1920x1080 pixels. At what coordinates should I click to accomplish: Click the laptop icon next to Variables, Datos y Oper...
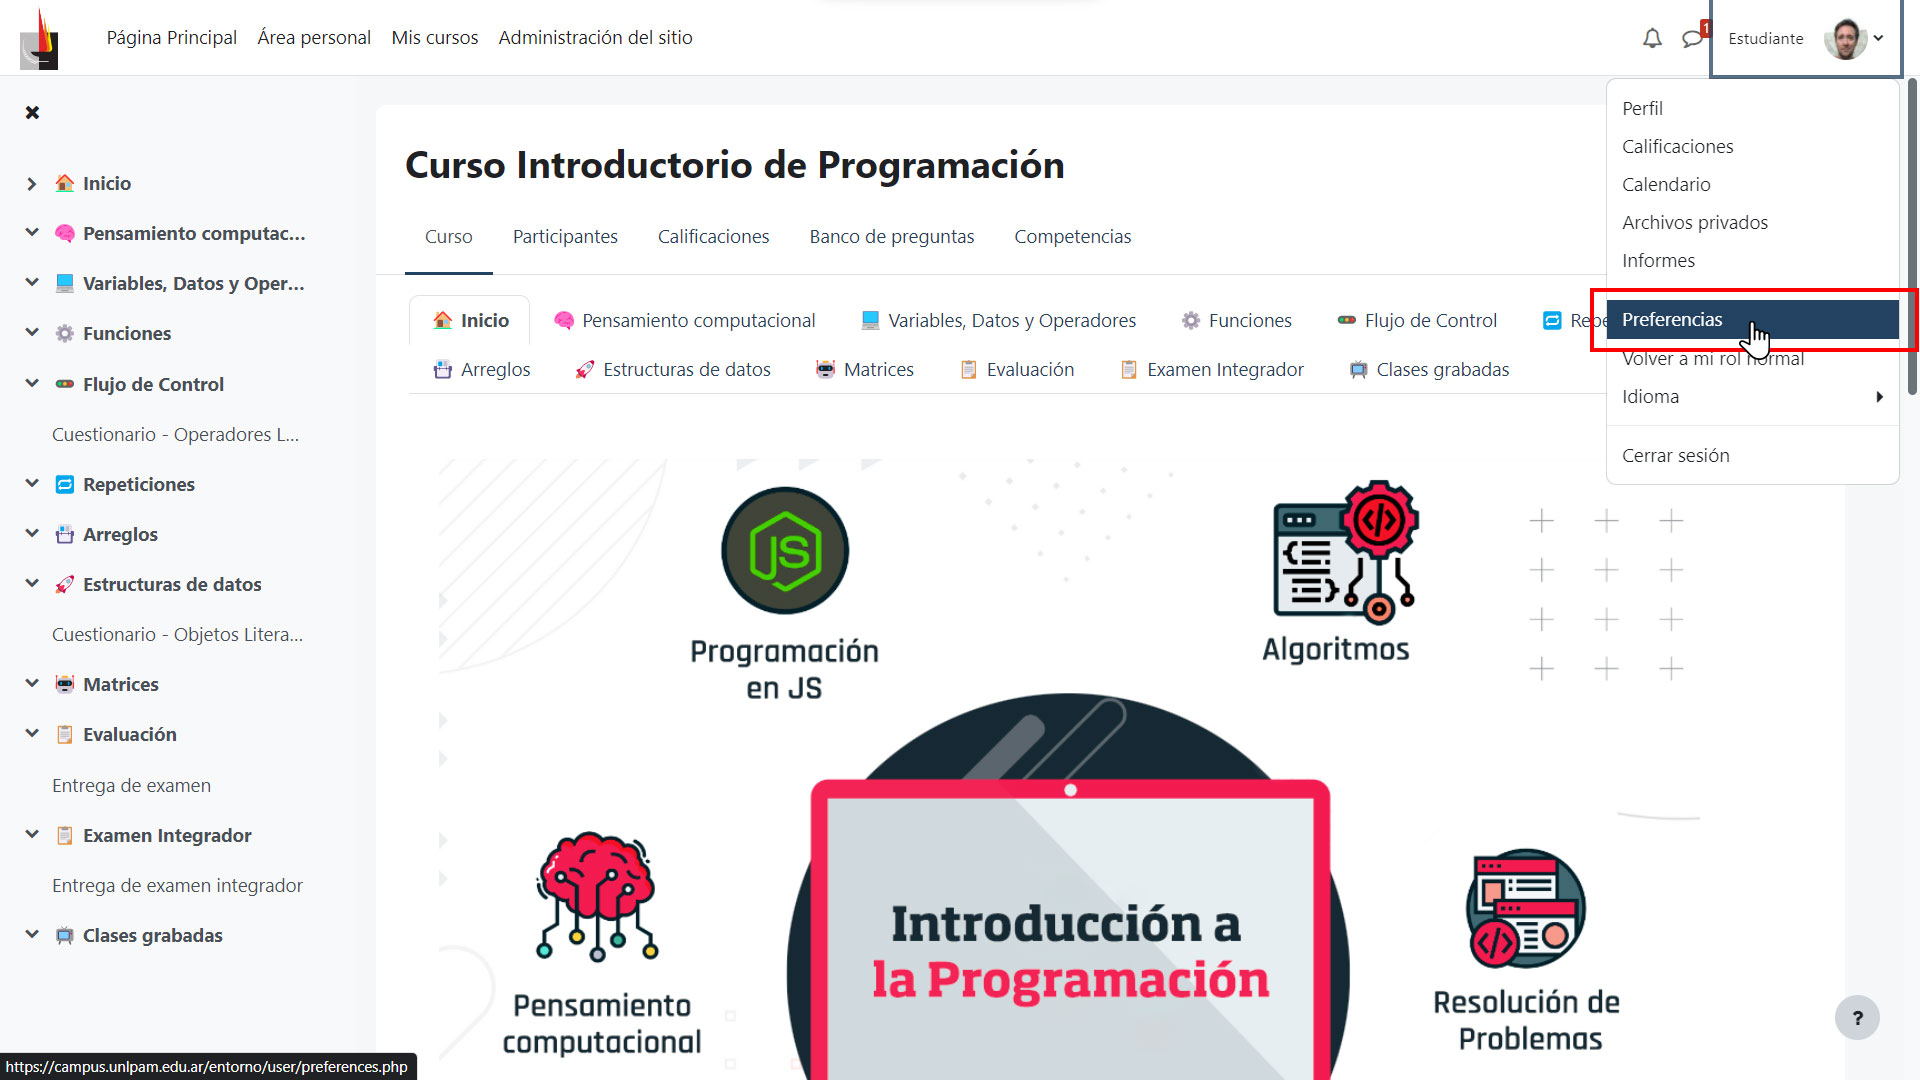tap(65, 283)
